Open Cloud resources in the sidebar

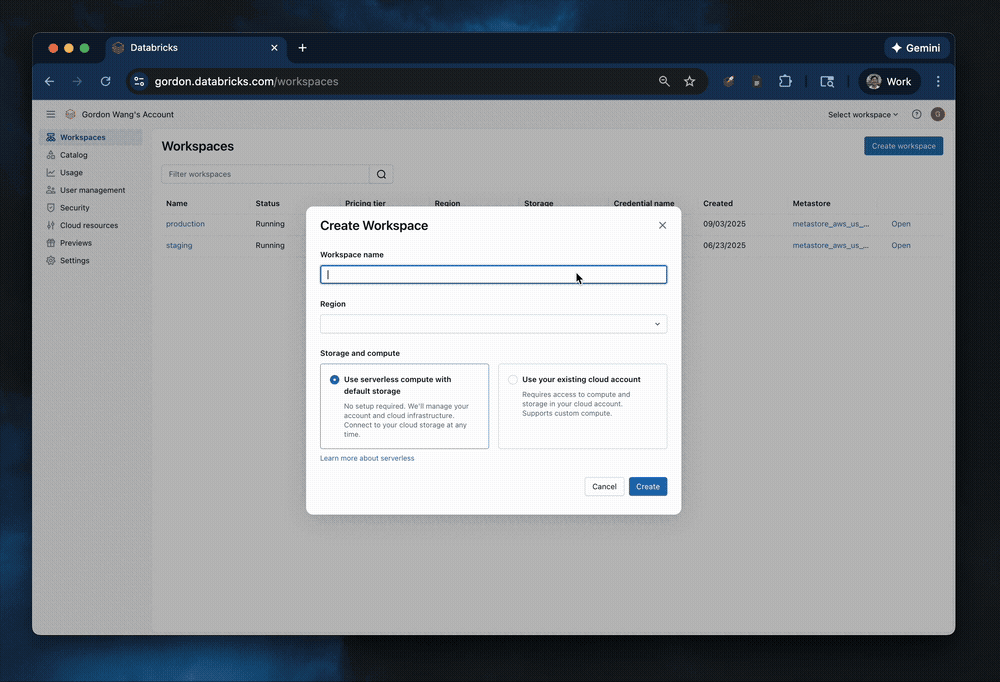point(91,225)
